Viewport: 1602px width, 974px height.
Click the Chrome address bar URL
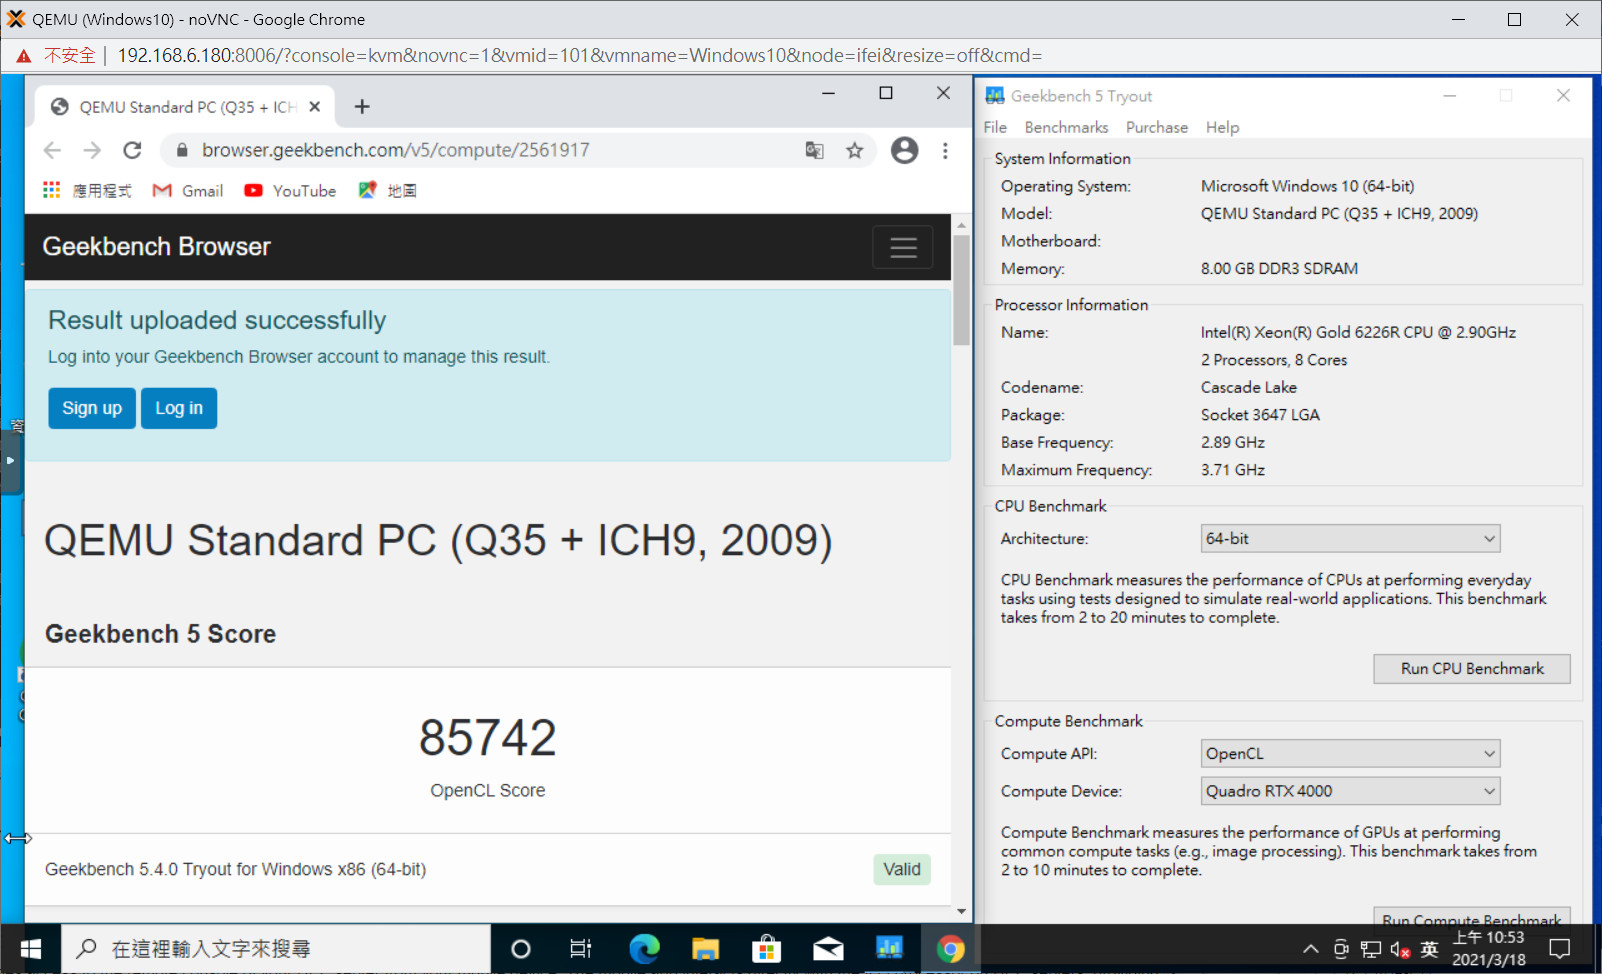(x=395, y=150)
